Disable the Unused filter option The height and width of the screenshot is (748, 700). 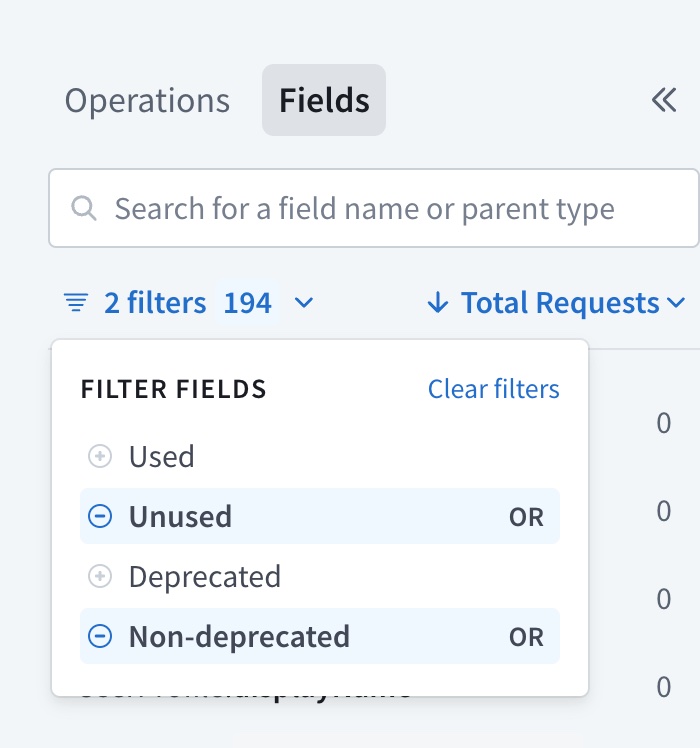click(181, 517)
